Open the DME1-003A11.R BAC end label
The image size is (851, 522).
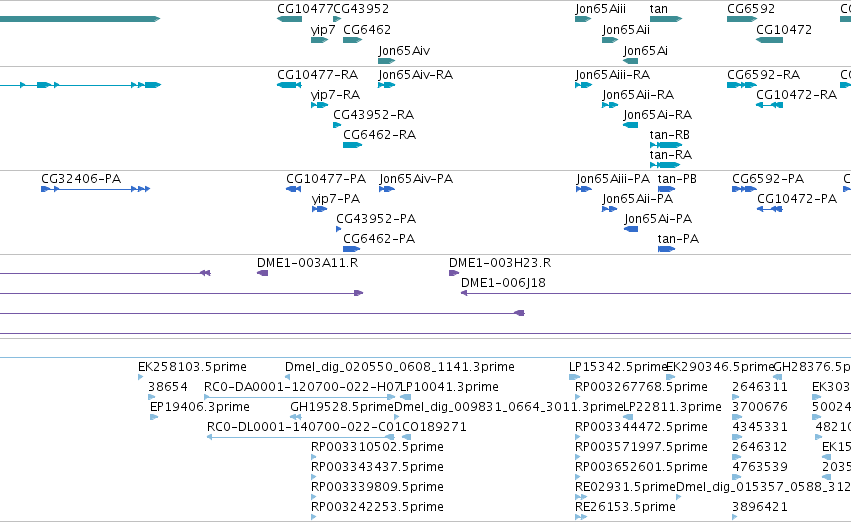pyautogui.click(x=307, y=263)
